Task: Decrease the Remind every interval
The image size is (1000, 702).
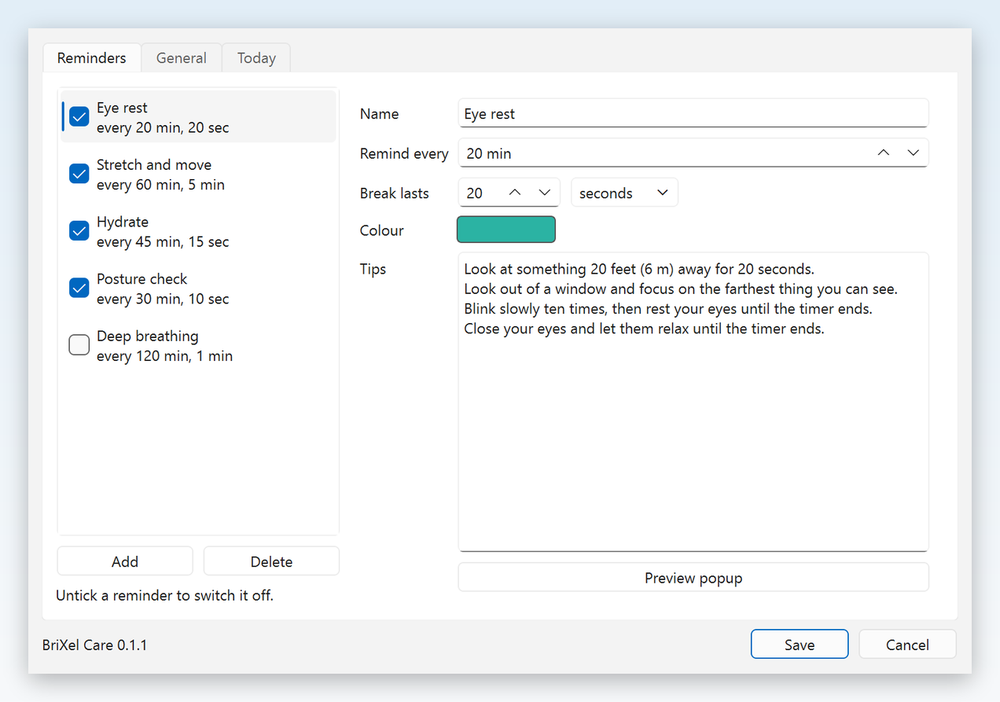Action: [913, 153]
